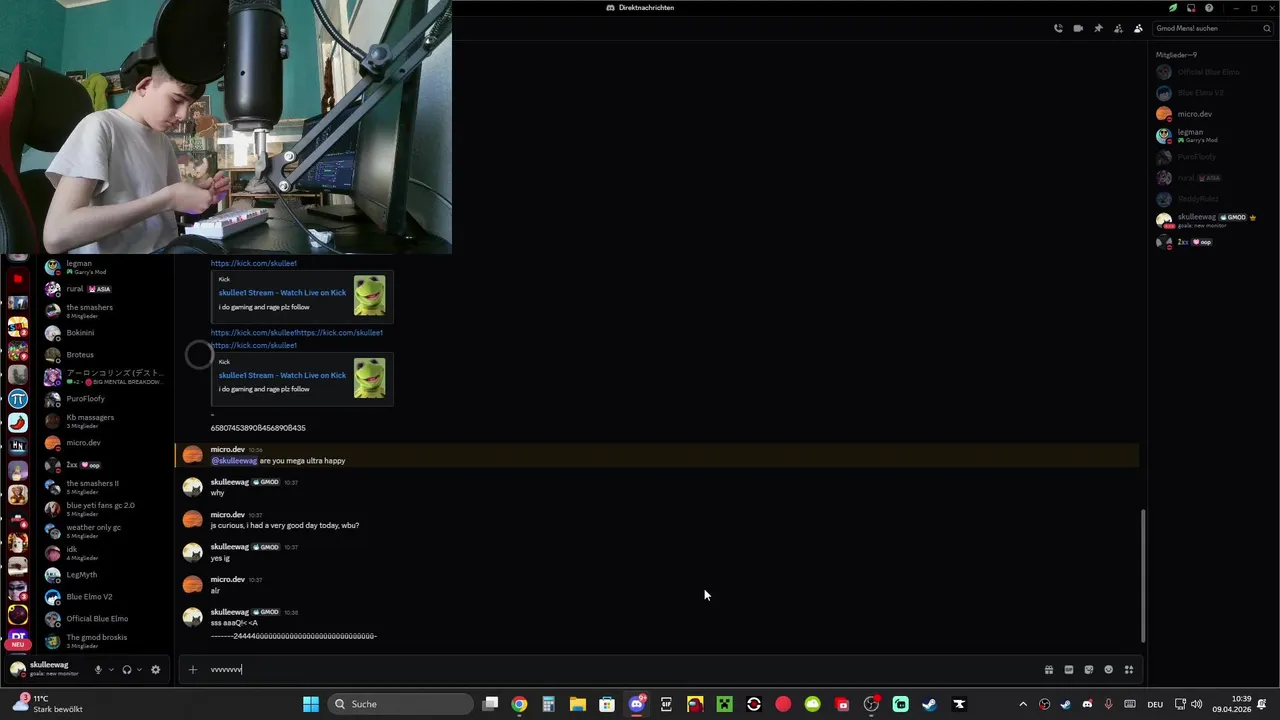Image resolution: width=1280 pixels, height=720 pixels.
Task: Open Broteus conversation in the DM list
Action: [x=104, y=355]
